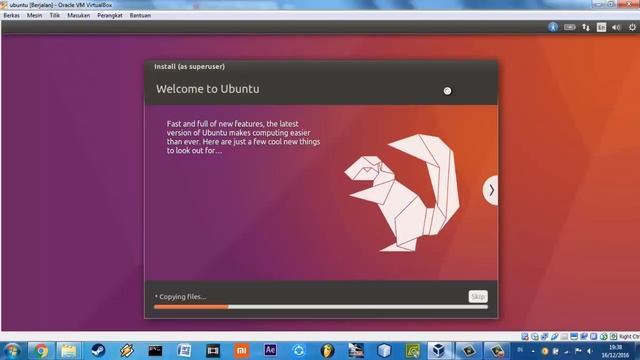Image resolution: width=640 pixels, height=360 pixels.
Task: Go to next installer slide arrow
Action: point(491,190)
